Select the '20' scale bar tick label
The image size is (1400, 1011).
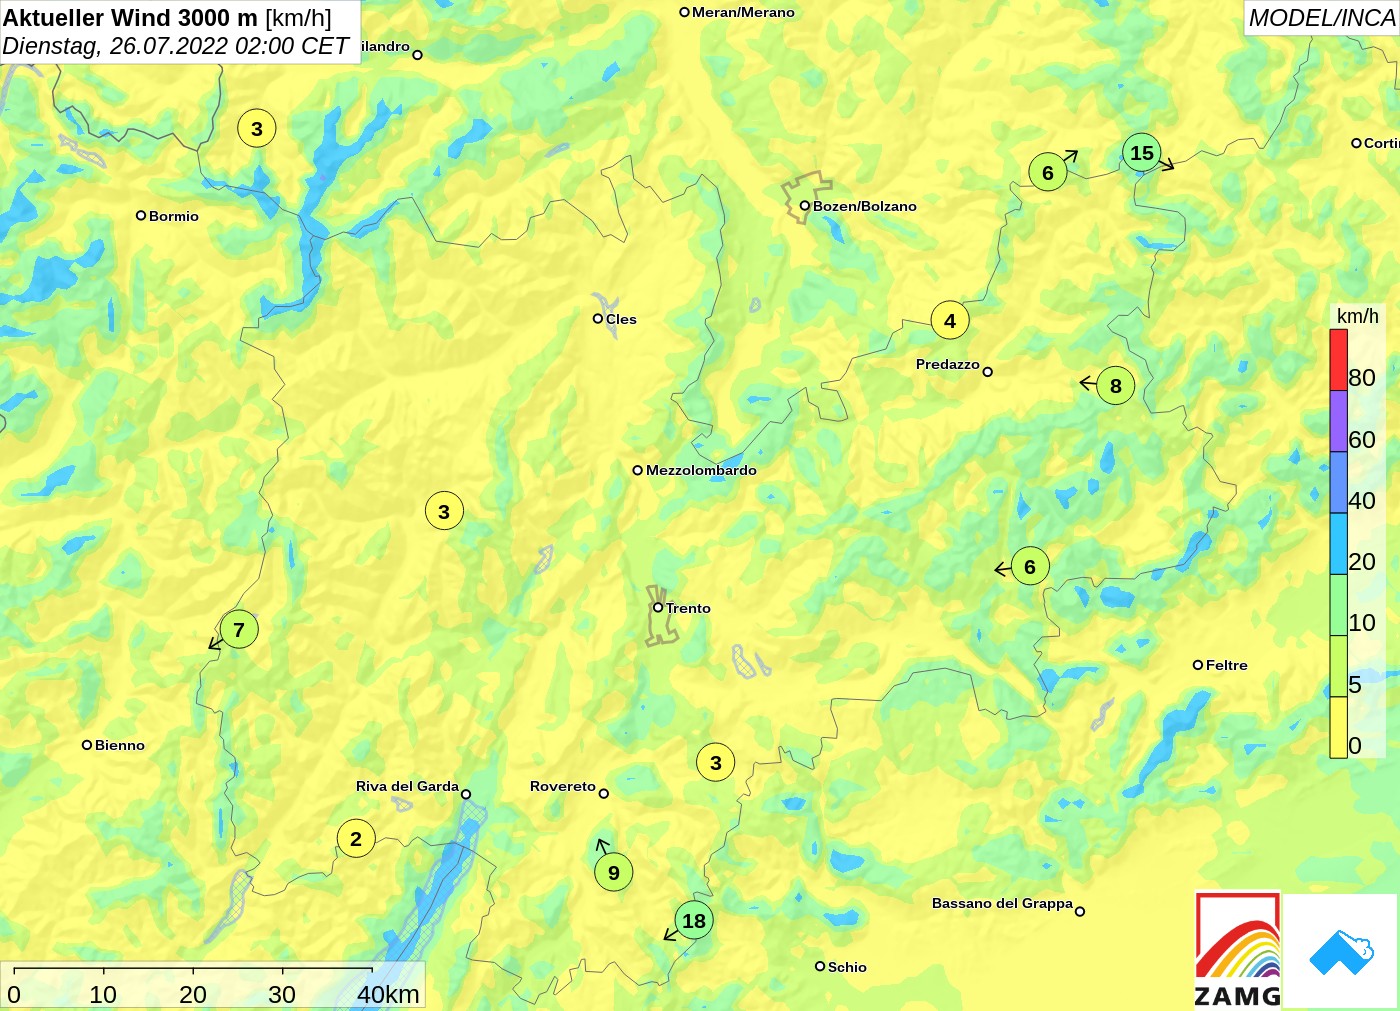(193, 994)
